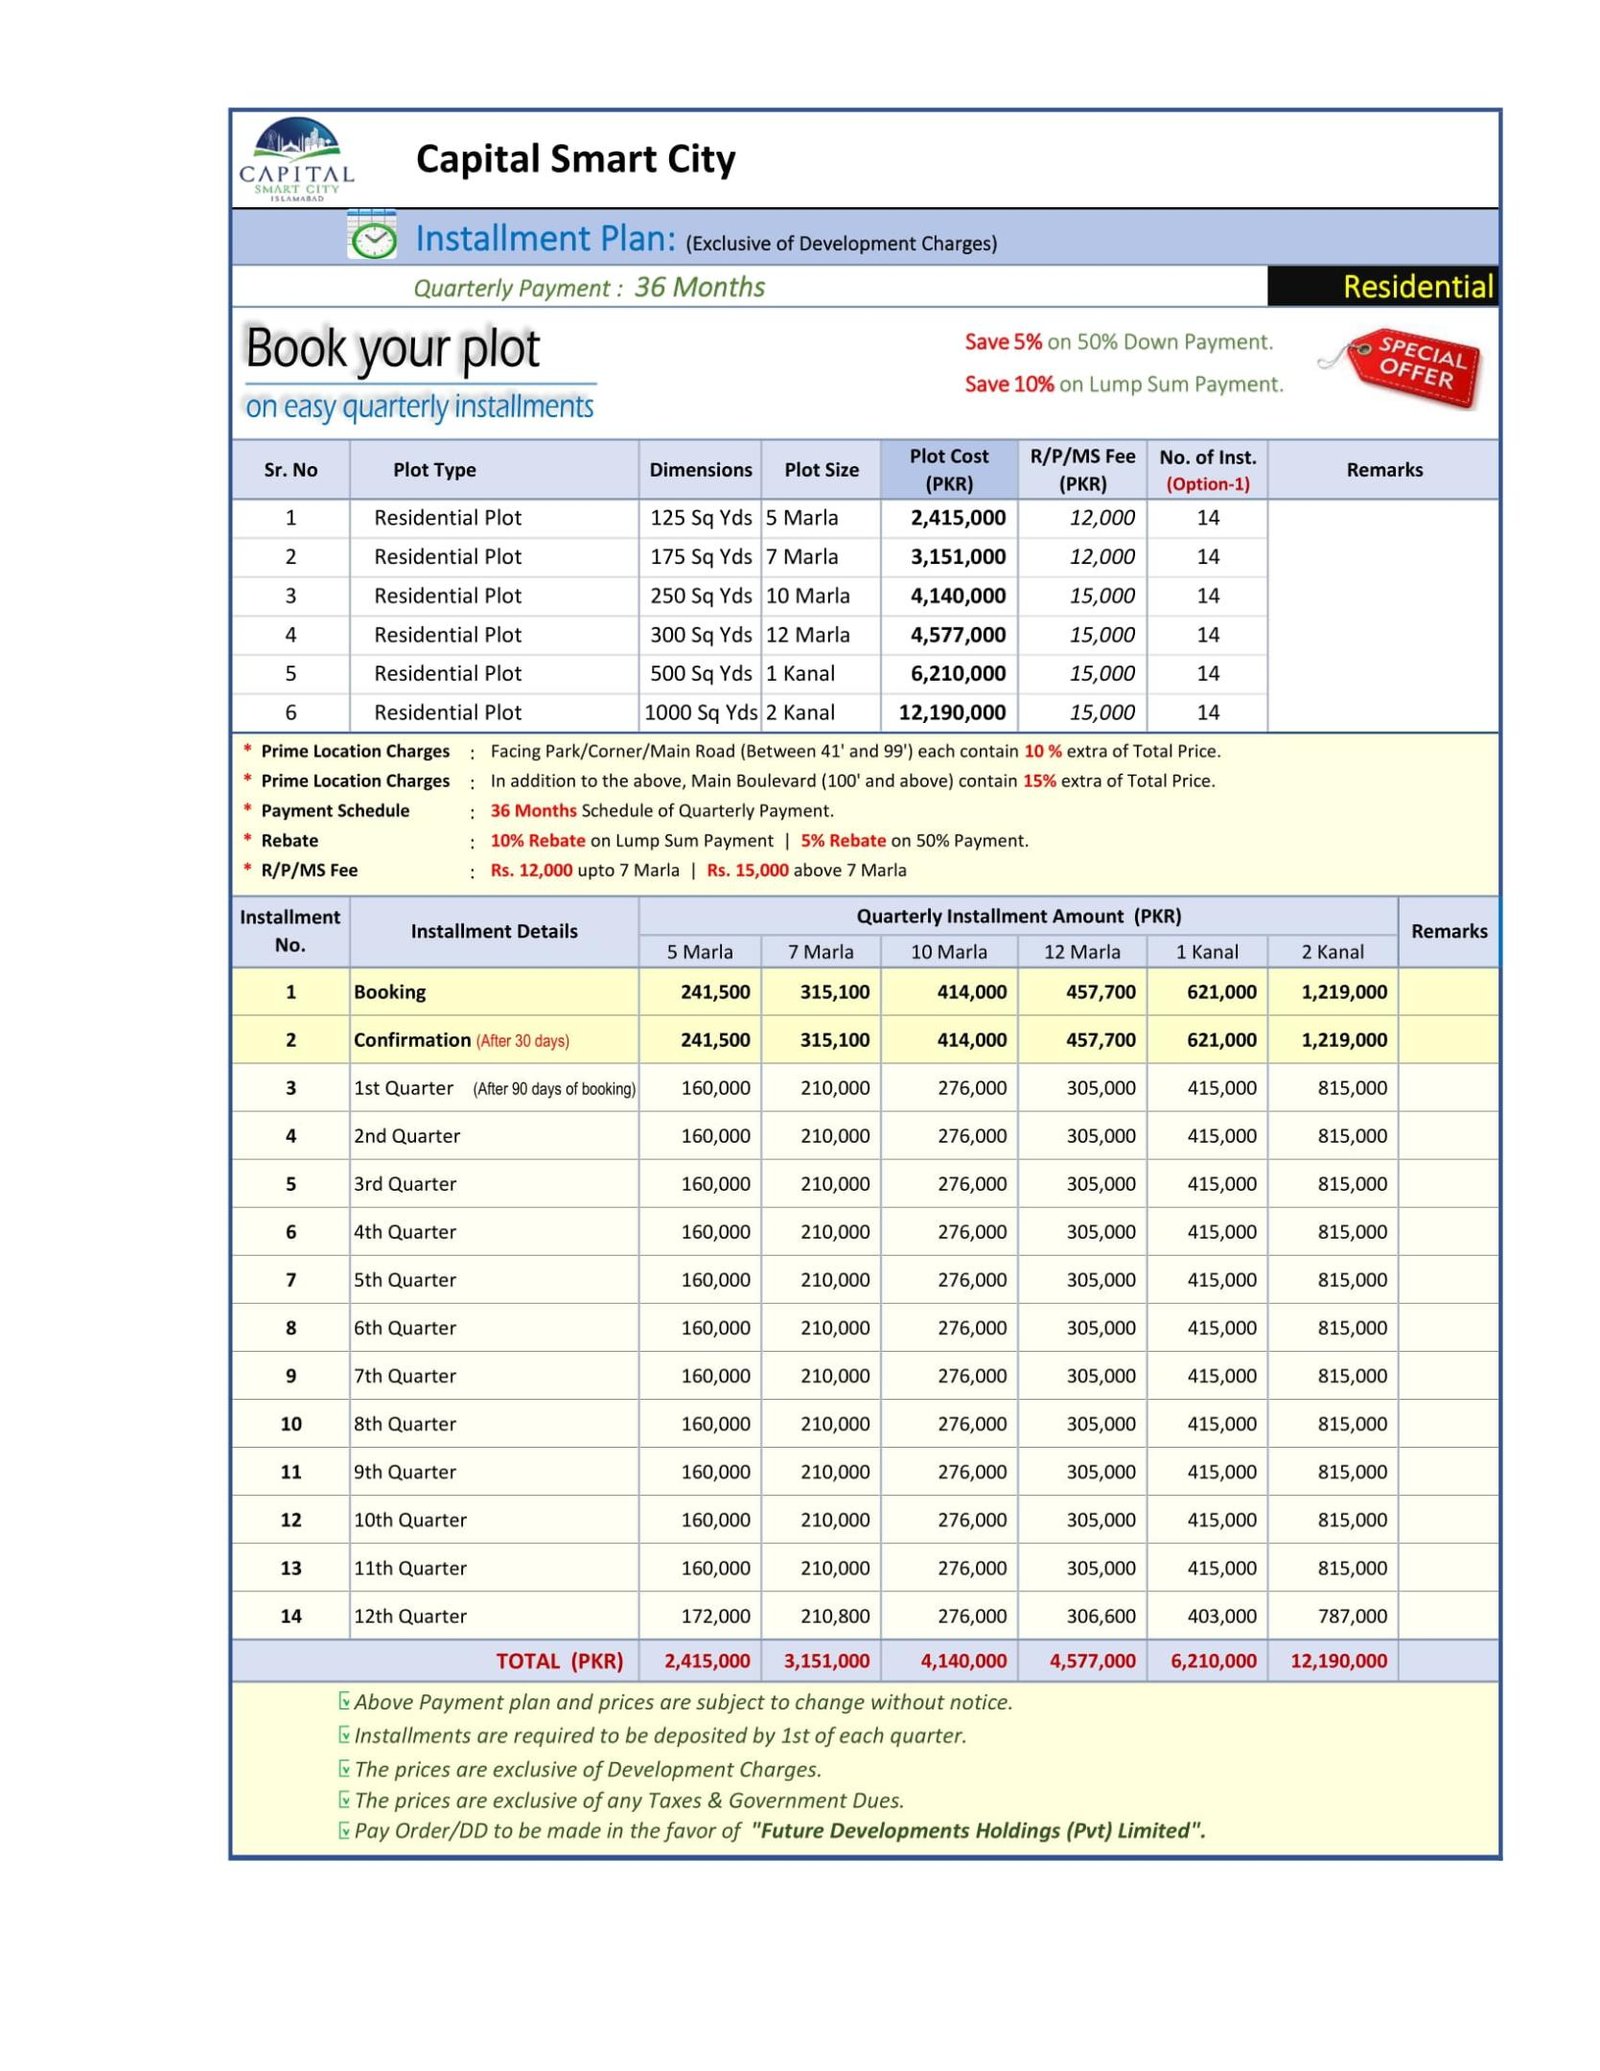The height and width of the screenshot is (2071, 1600).
Task: Click the Plot Cost (PKR) column header
Action: tap(948, 469)
